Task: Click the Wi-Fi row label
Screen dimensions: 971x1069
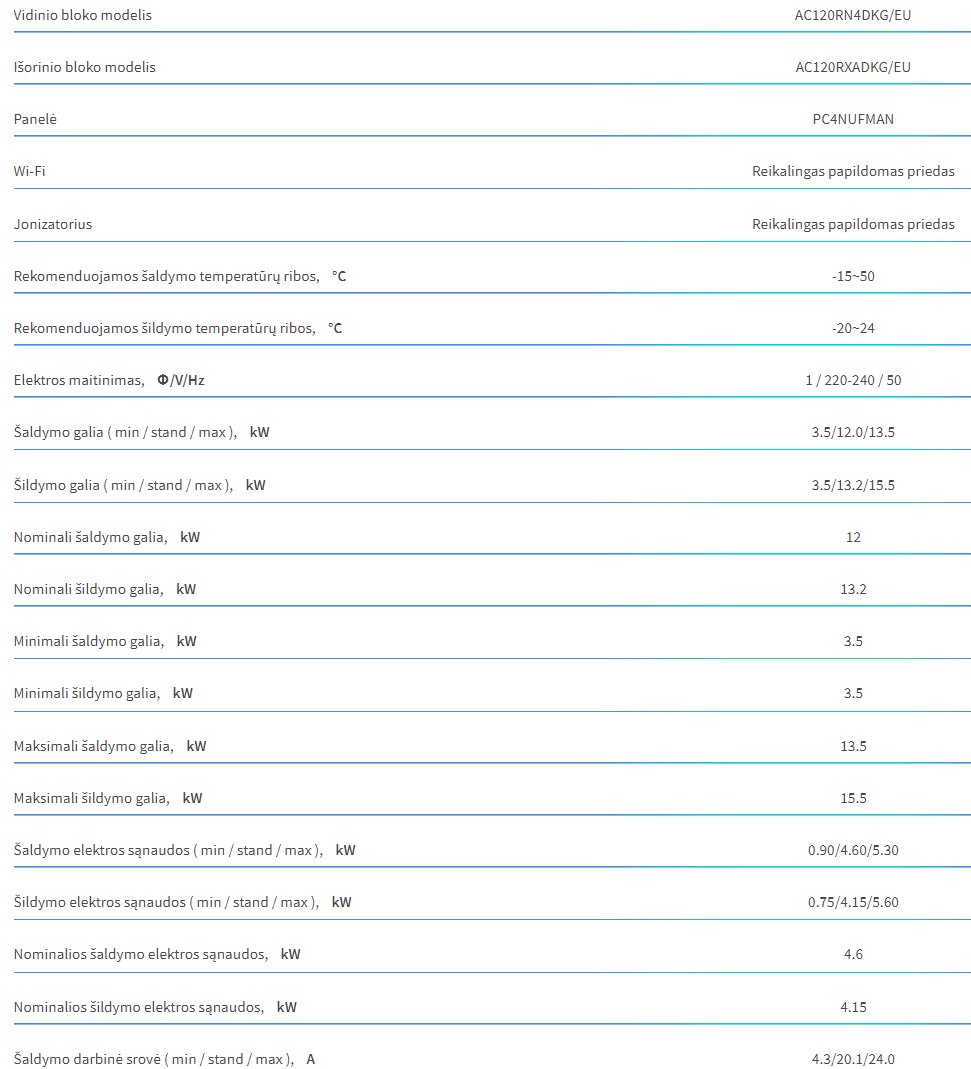Action: click(29, 171)
